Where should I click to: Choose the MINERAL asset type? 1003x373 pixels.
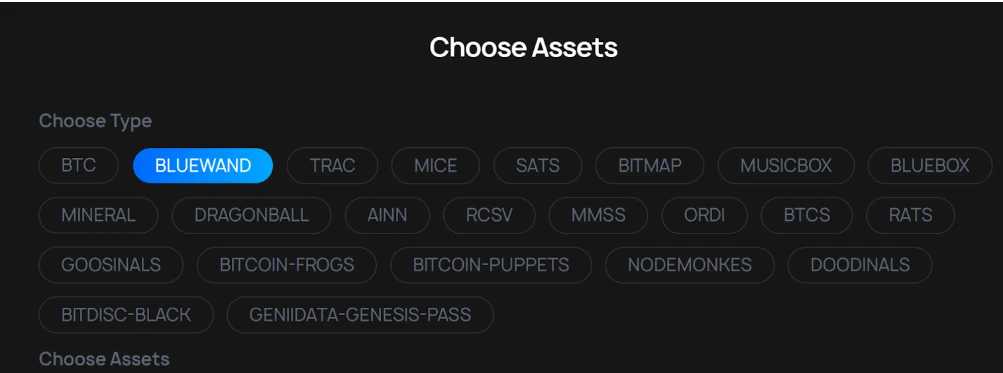coord(99,215)
